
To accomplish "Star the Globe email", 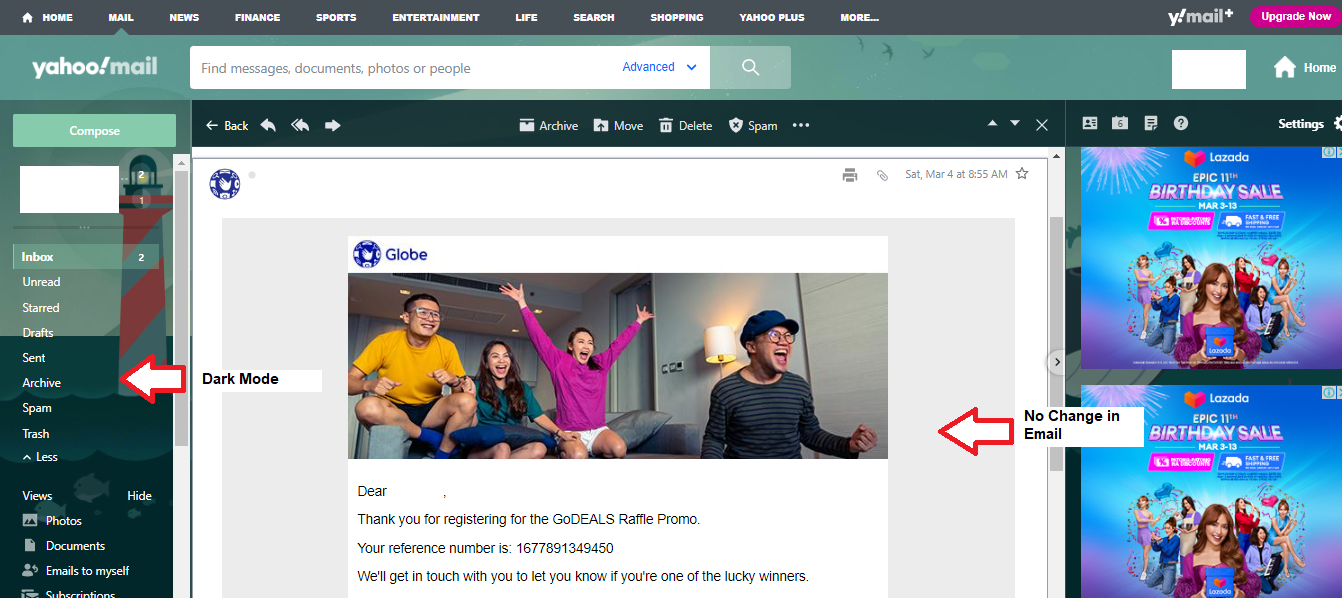I will pos(1022,174).
